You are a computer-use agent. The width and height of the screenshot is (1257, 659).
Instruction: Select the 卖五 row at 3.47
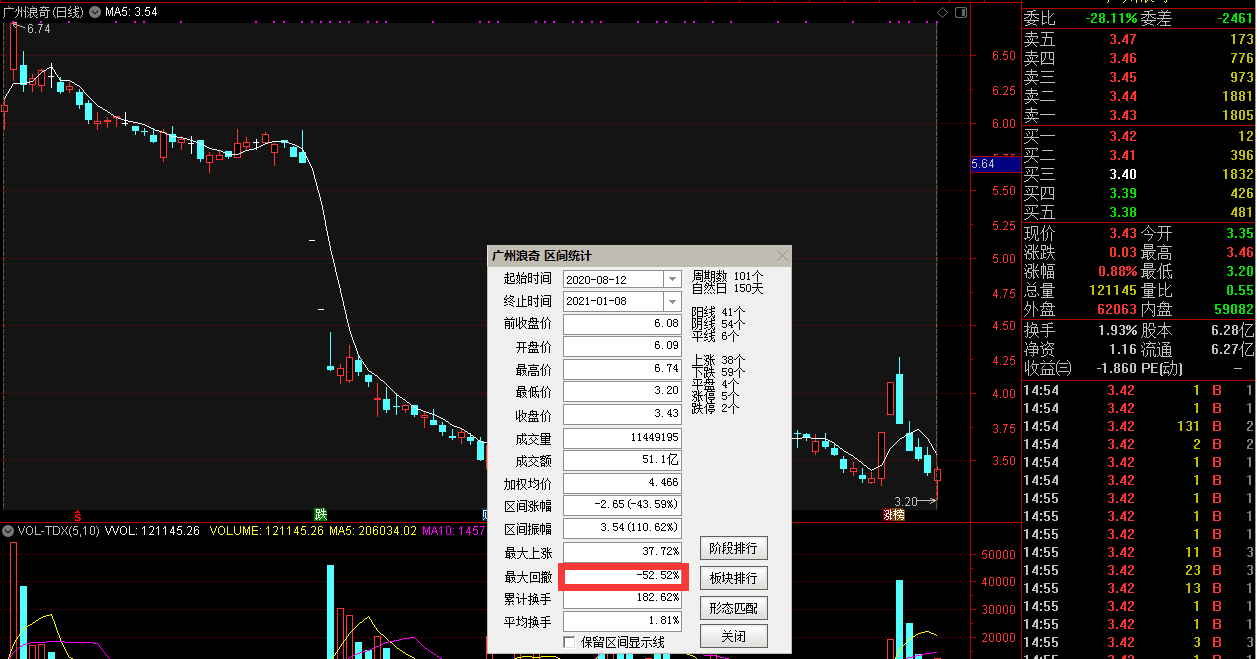[1138, 39]
